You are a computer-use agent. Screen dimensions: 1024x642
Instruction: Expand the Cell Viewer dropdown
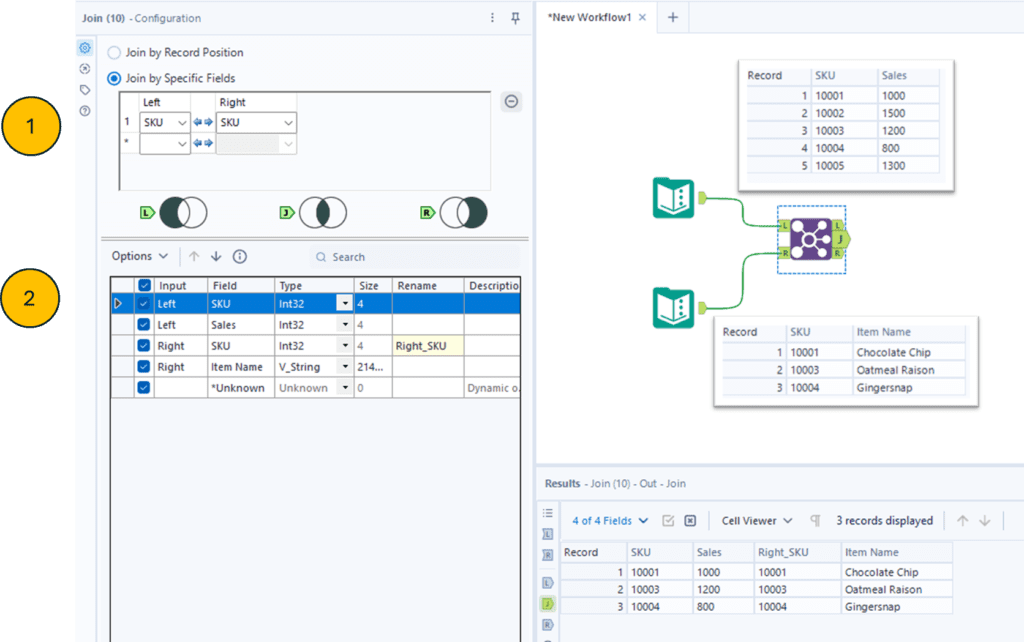pos(757,521)
